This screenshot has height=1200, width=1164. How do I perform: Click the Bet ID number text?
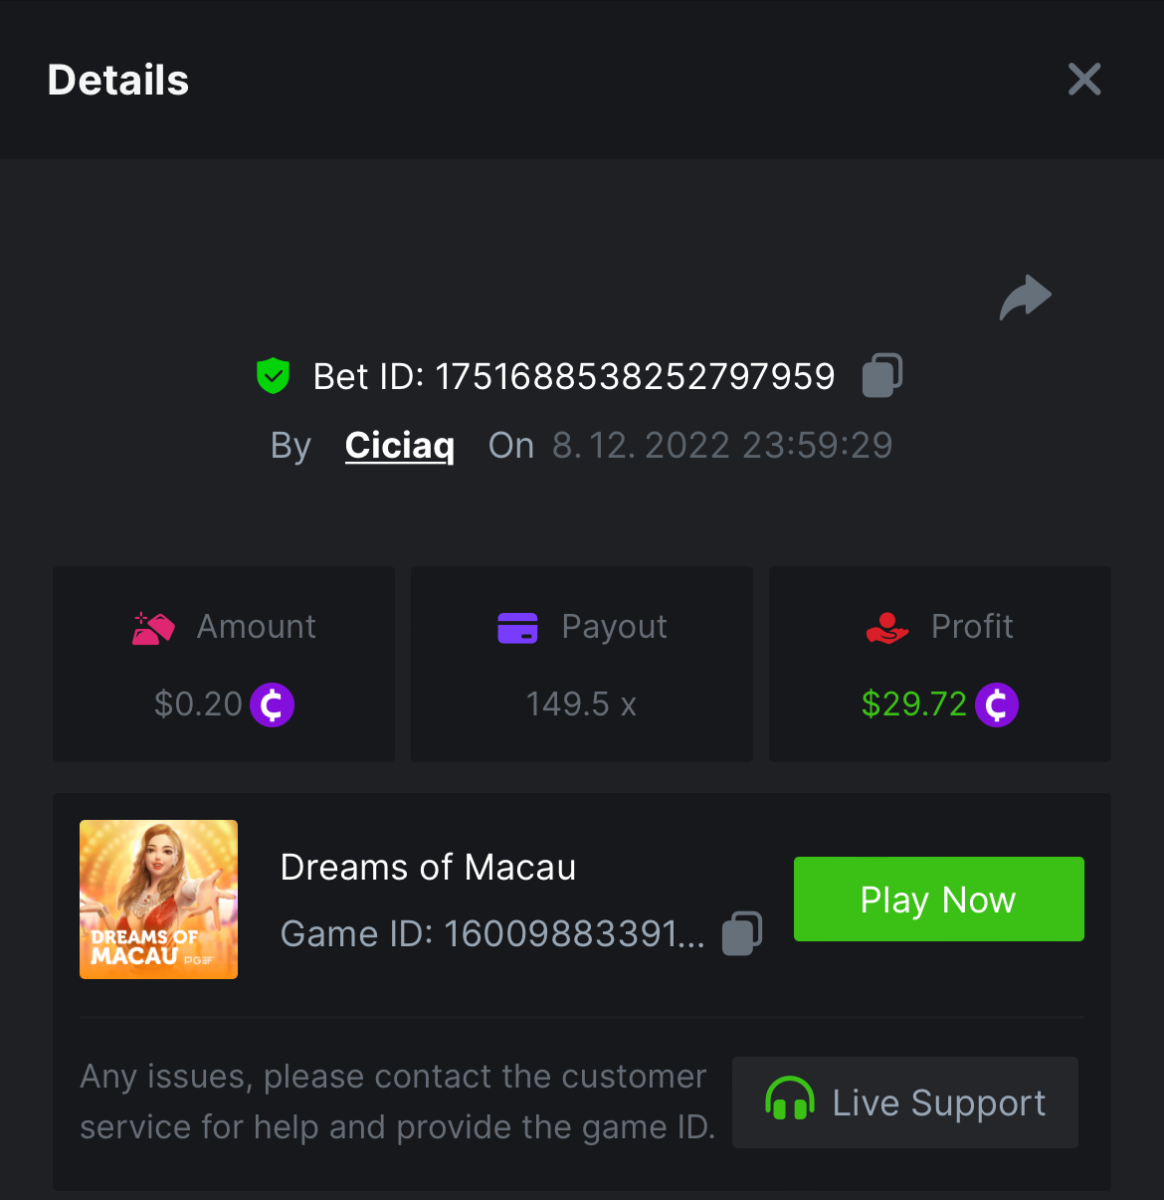pos(635,377)
